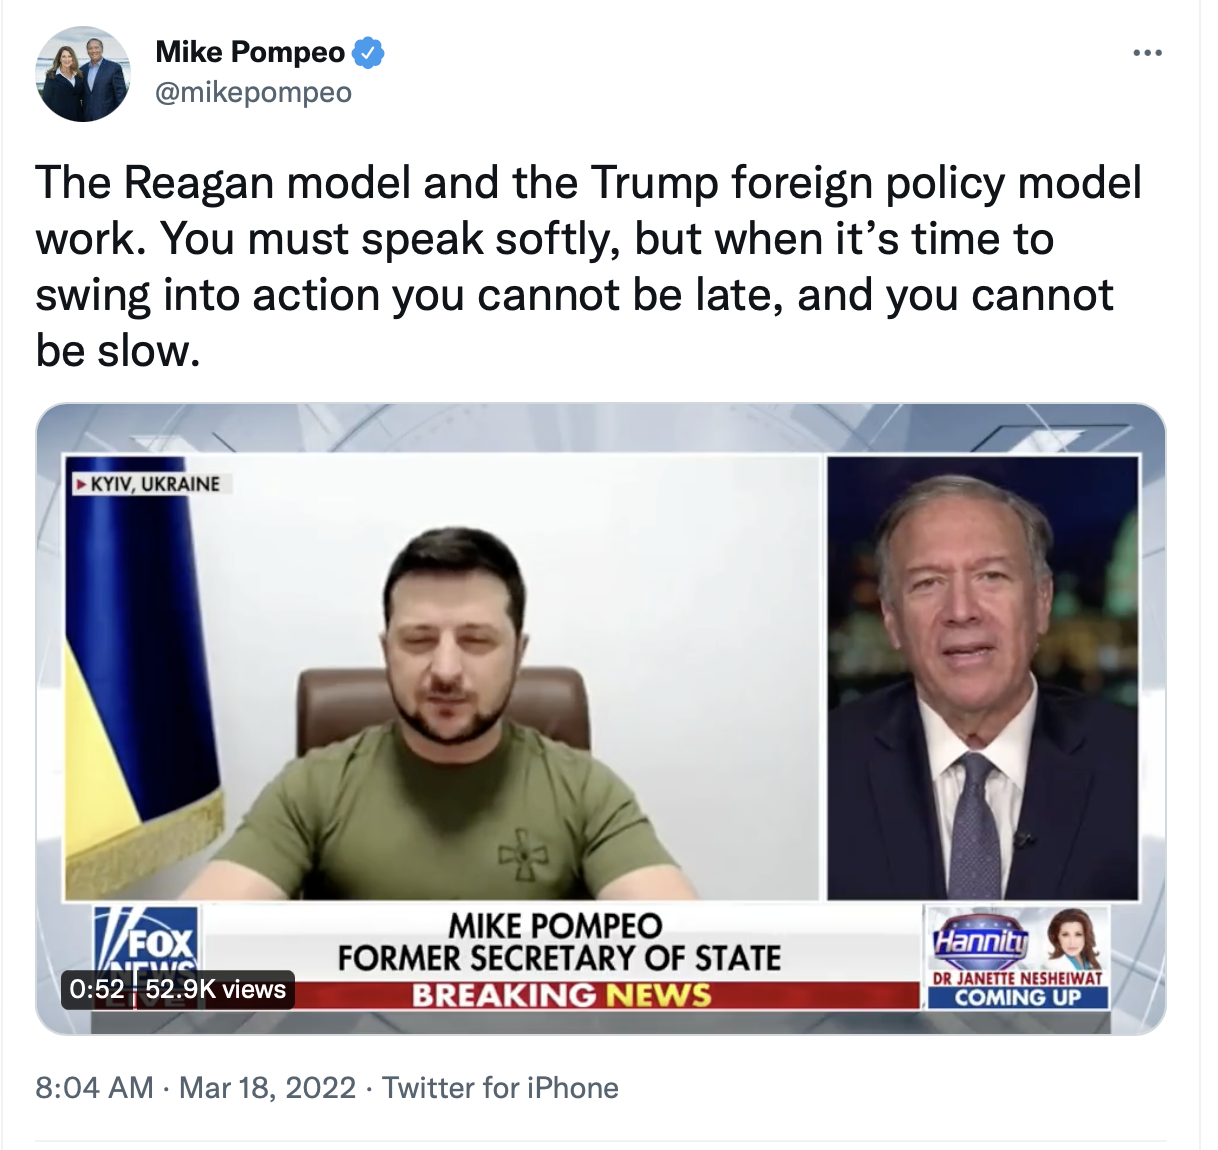Play the video from Kyiv feed panel
The width and height of the screenshot is (1218, 1150).
click(443, 678)
